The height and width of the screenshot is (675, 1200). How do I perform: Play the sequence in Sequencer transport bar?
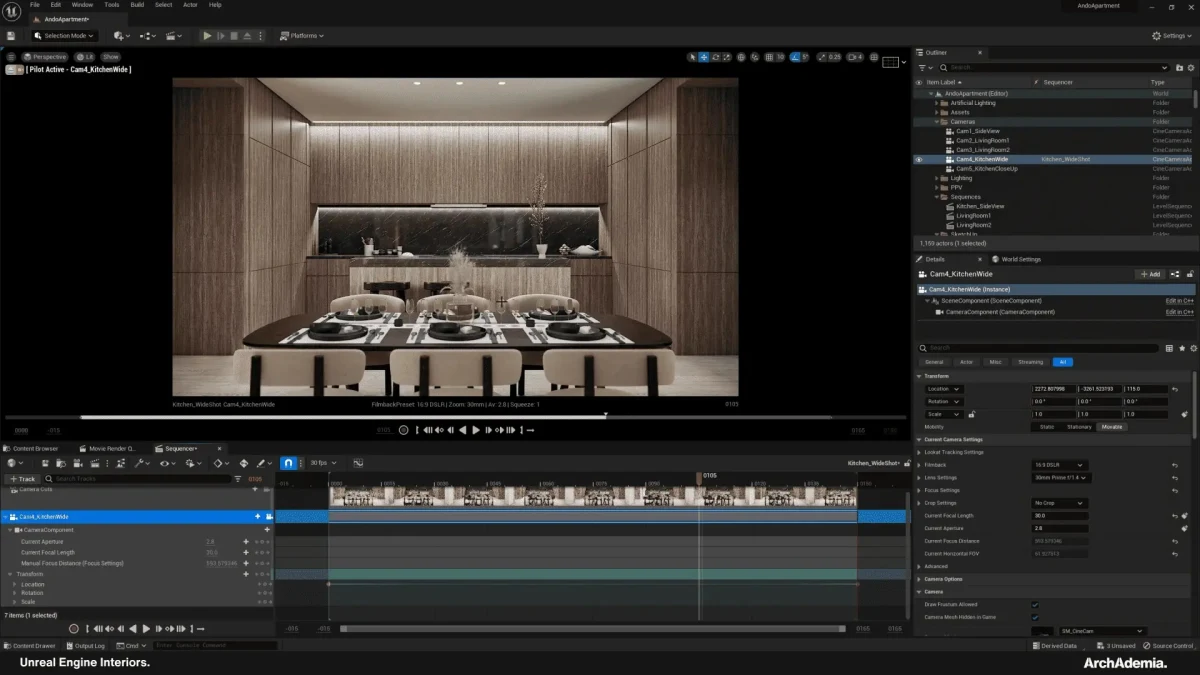pyautogui.click(x=146, y=629)
